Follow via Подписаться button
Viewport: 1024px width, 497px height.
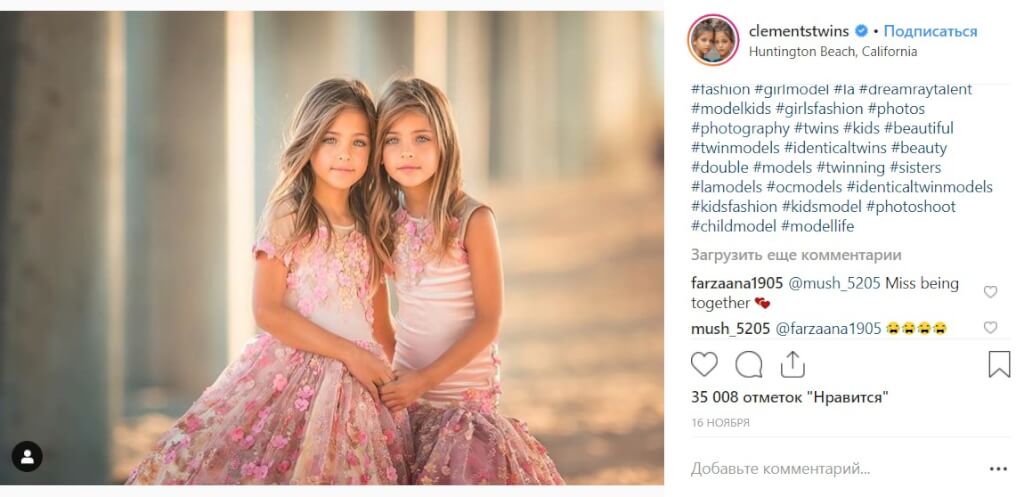[x=930, y=31]
